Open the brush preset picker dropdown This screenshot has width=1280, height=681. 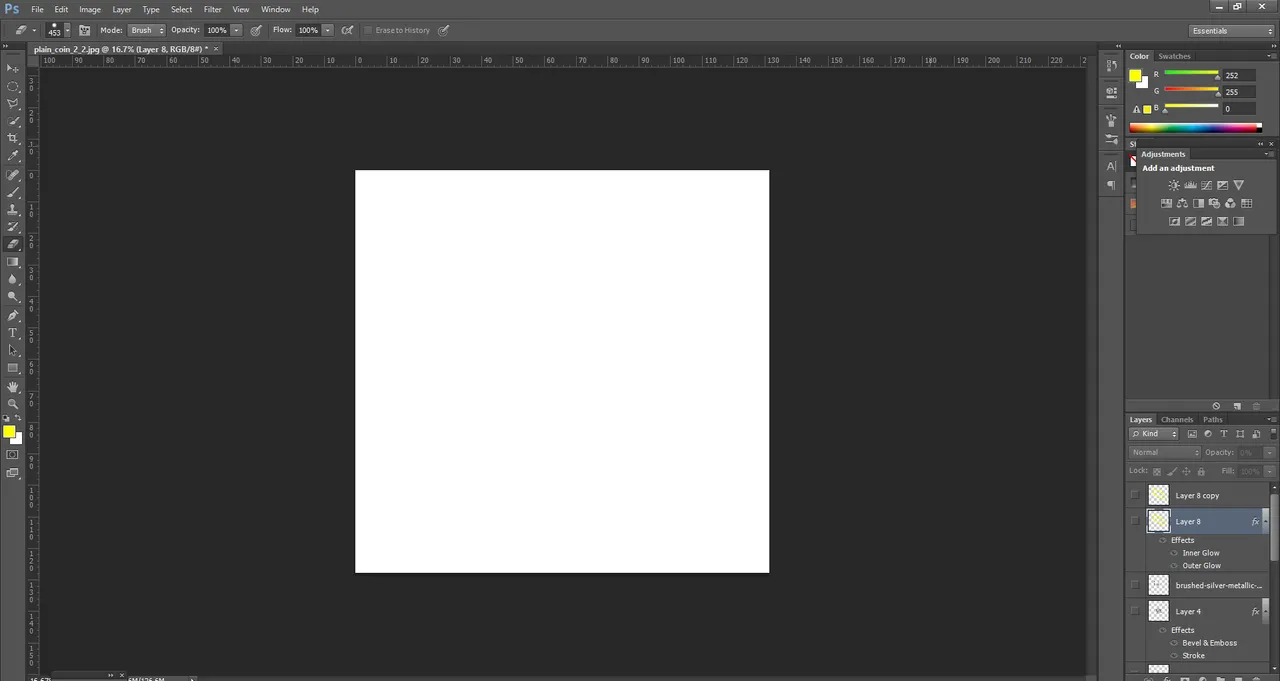[68, 30]
